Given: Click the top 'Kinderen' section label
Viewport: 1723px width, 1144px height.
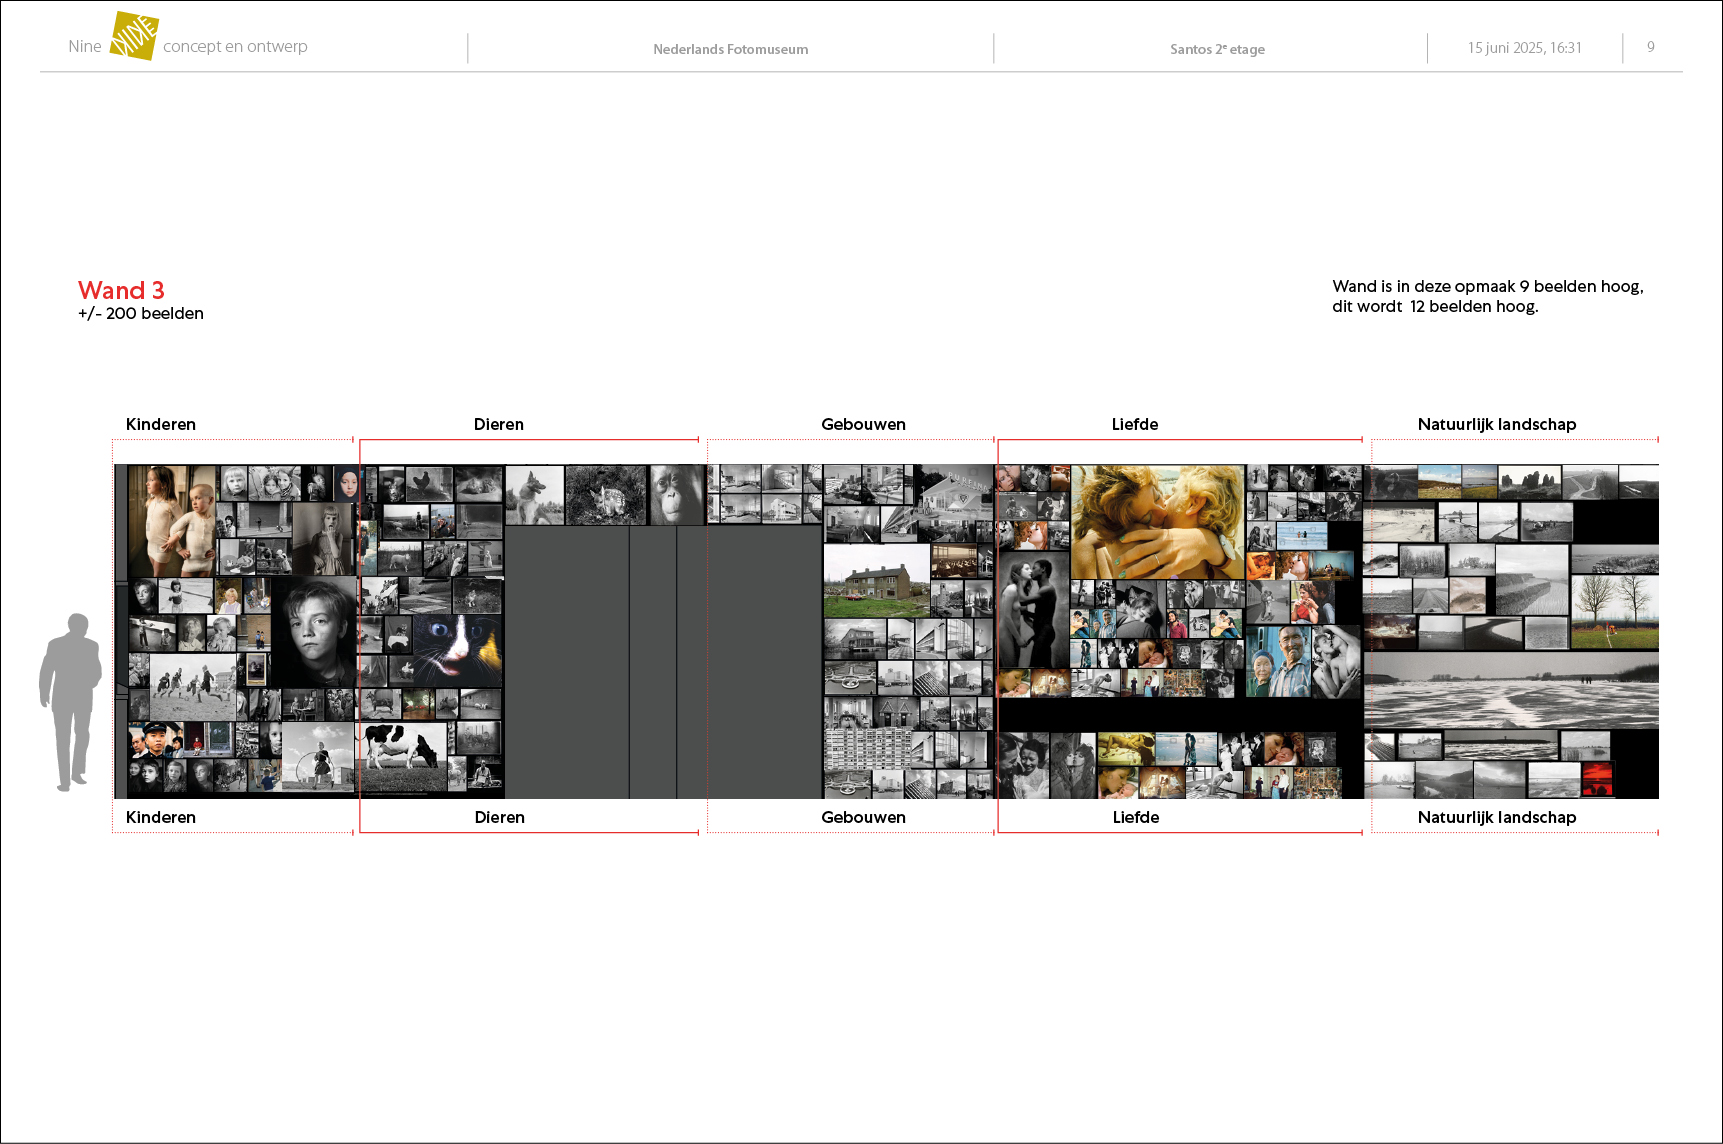Looking at the screenshot, I should pos(161,425).
